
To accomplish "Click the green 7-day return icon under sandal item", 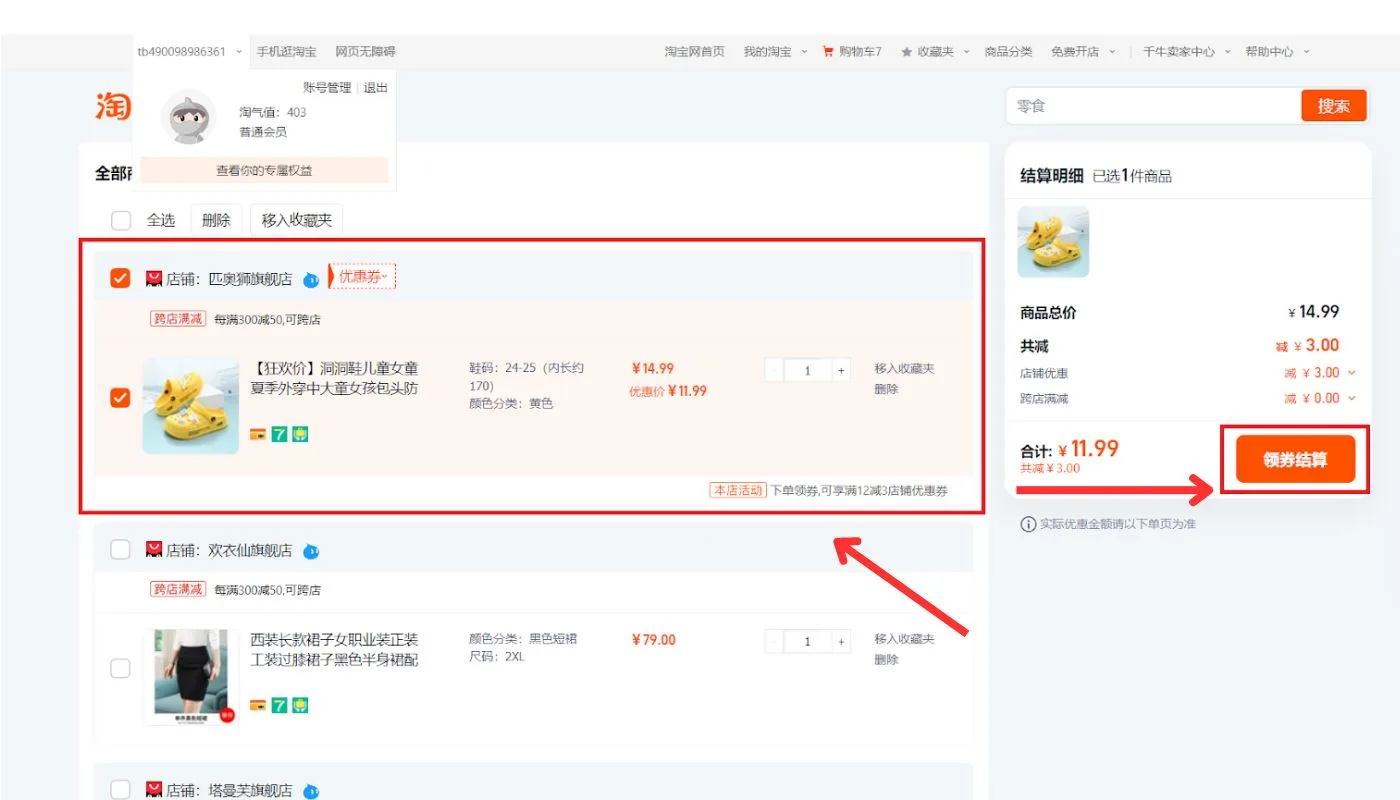I will (279, 434).
